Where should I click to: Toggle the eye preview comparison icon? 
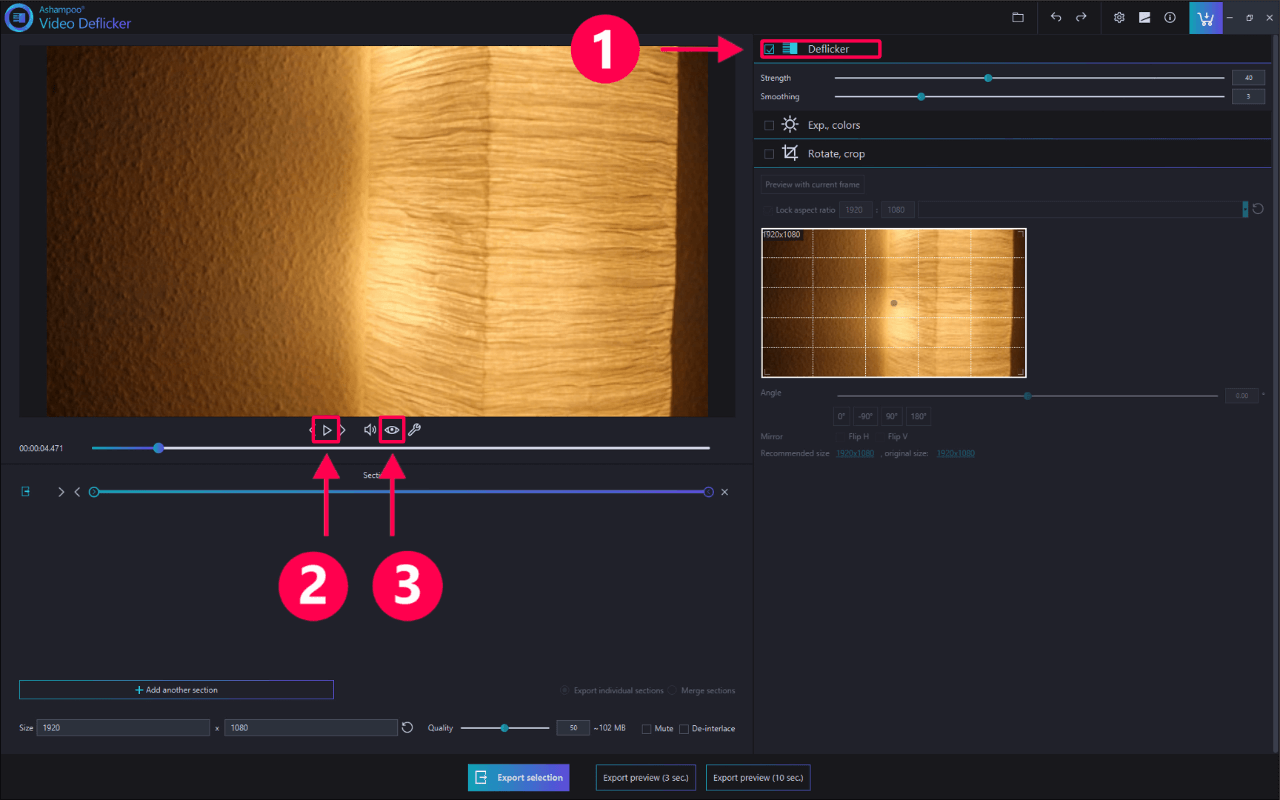point(392,430)
